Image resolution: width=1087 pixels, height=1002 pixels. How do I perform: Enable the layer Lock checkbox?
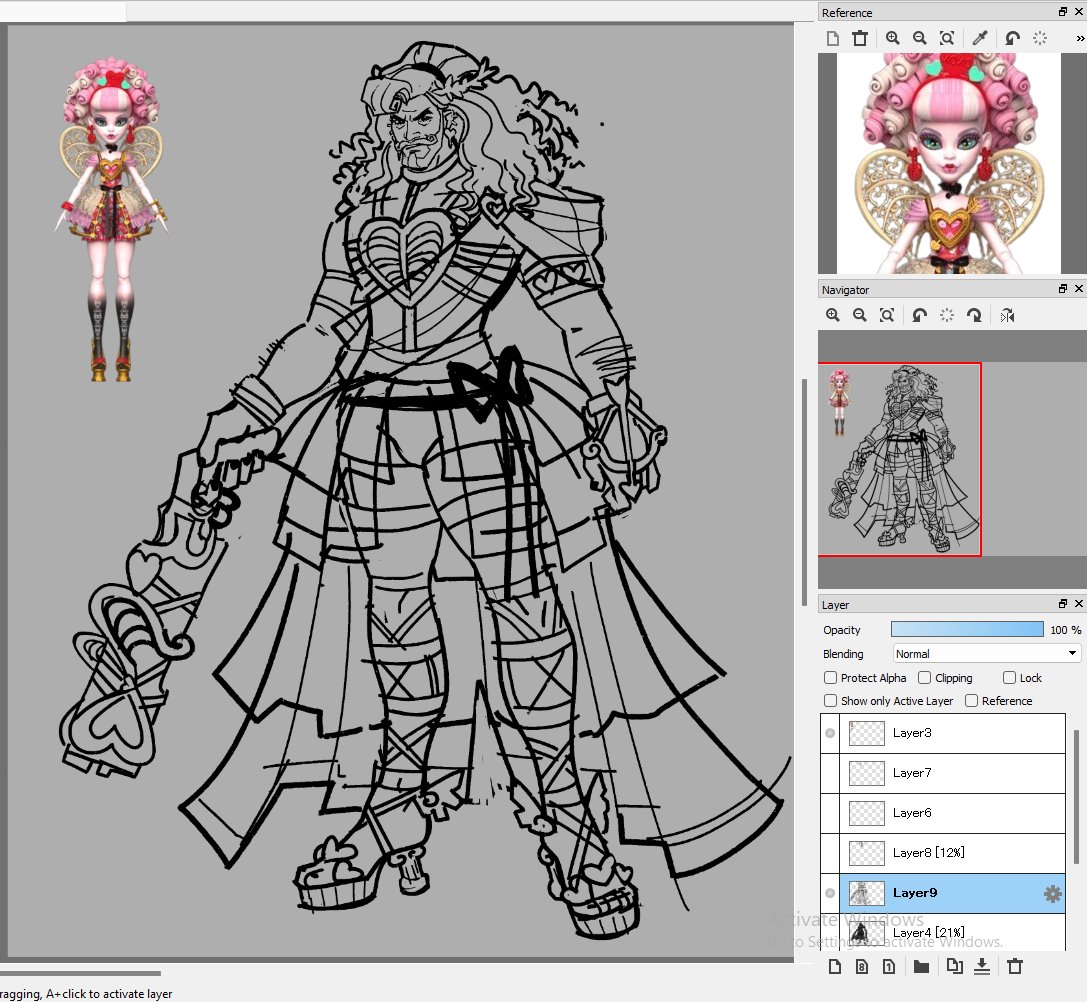(1009, 677)
